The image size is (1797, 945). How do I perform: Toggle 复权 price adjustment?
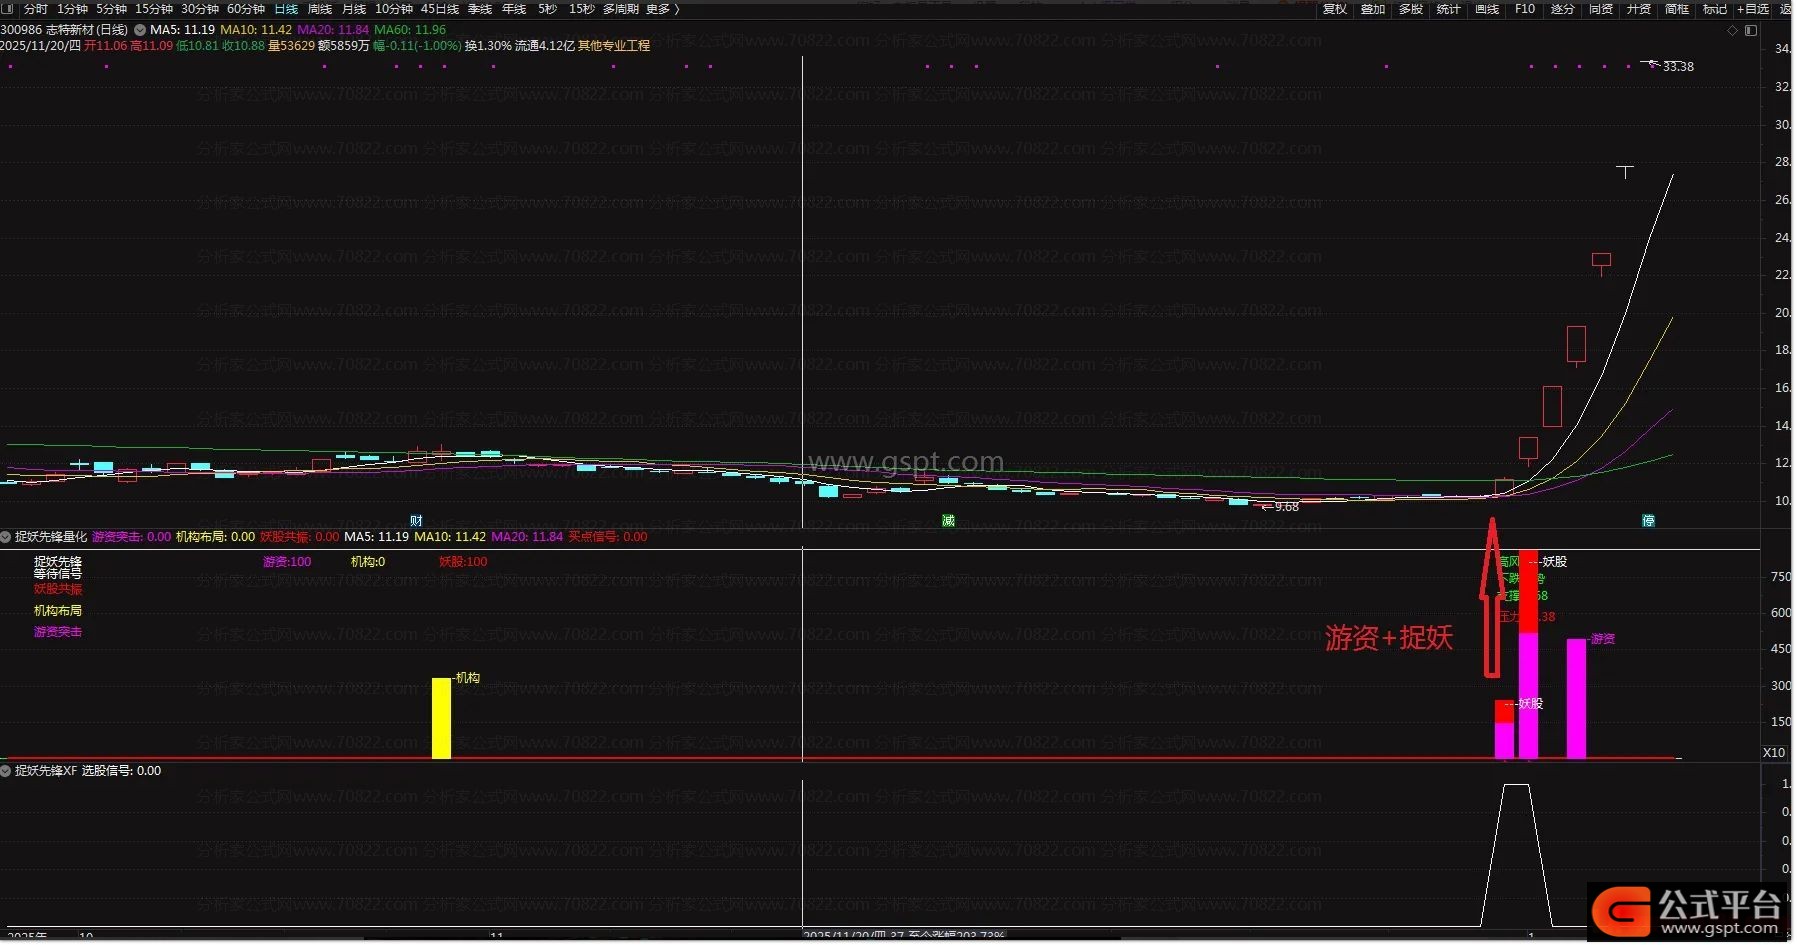click(1335, 9)
